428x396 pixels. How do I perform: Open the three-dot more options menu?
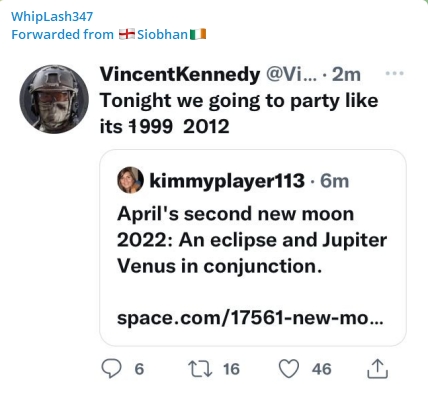pos(394,73)
